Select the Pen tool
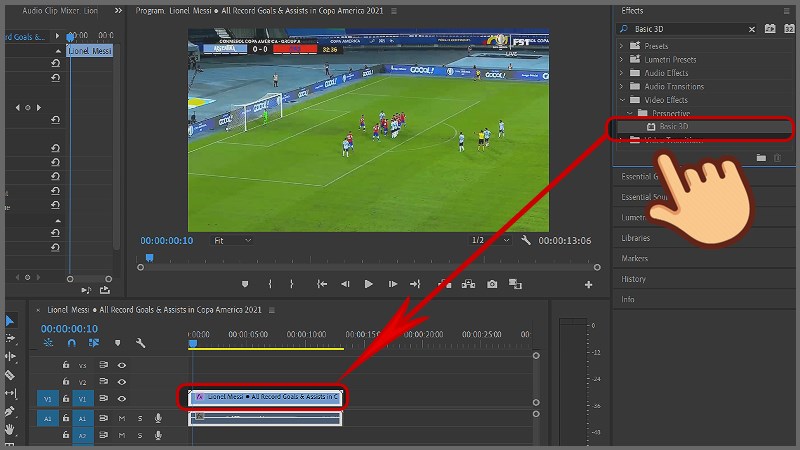 coord(9,411)
